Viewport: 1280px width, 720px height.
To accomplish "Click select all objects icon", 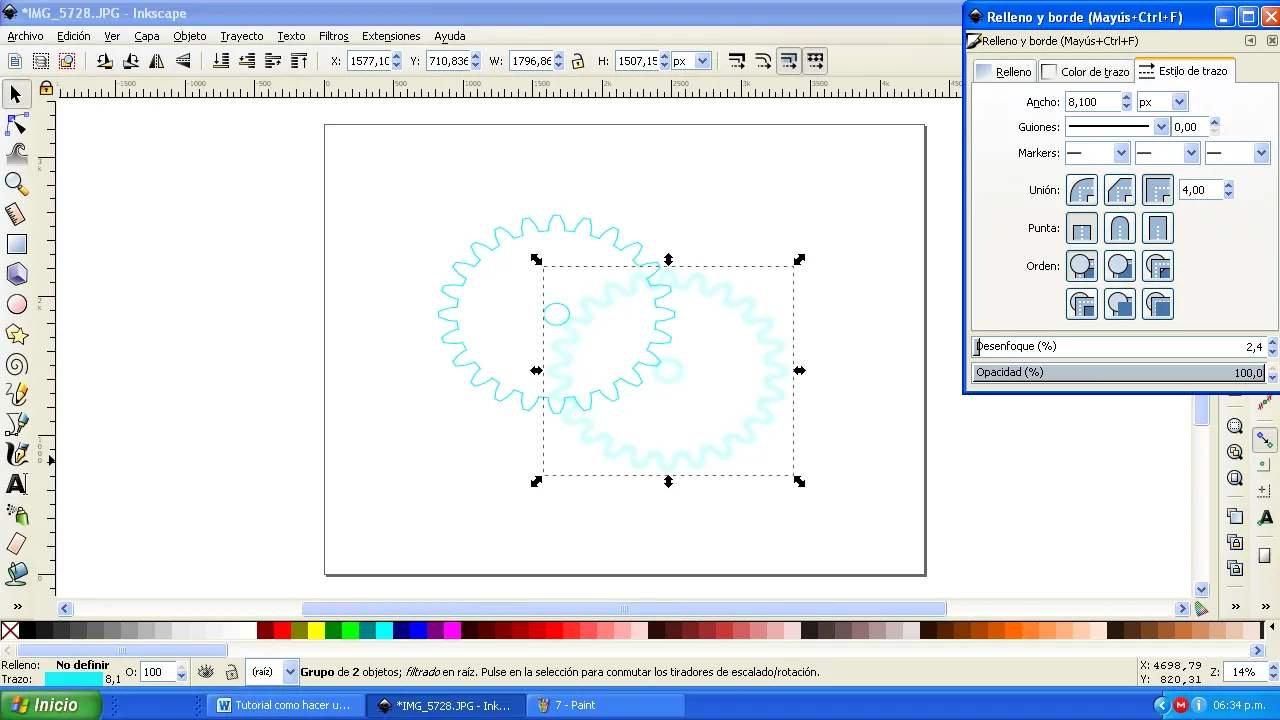I will (15, 61).
